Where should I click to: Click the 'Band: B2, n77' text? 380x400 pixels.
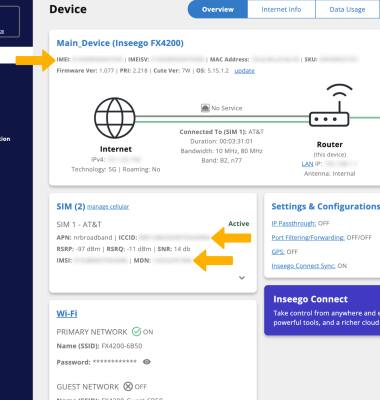pos(222,160)
